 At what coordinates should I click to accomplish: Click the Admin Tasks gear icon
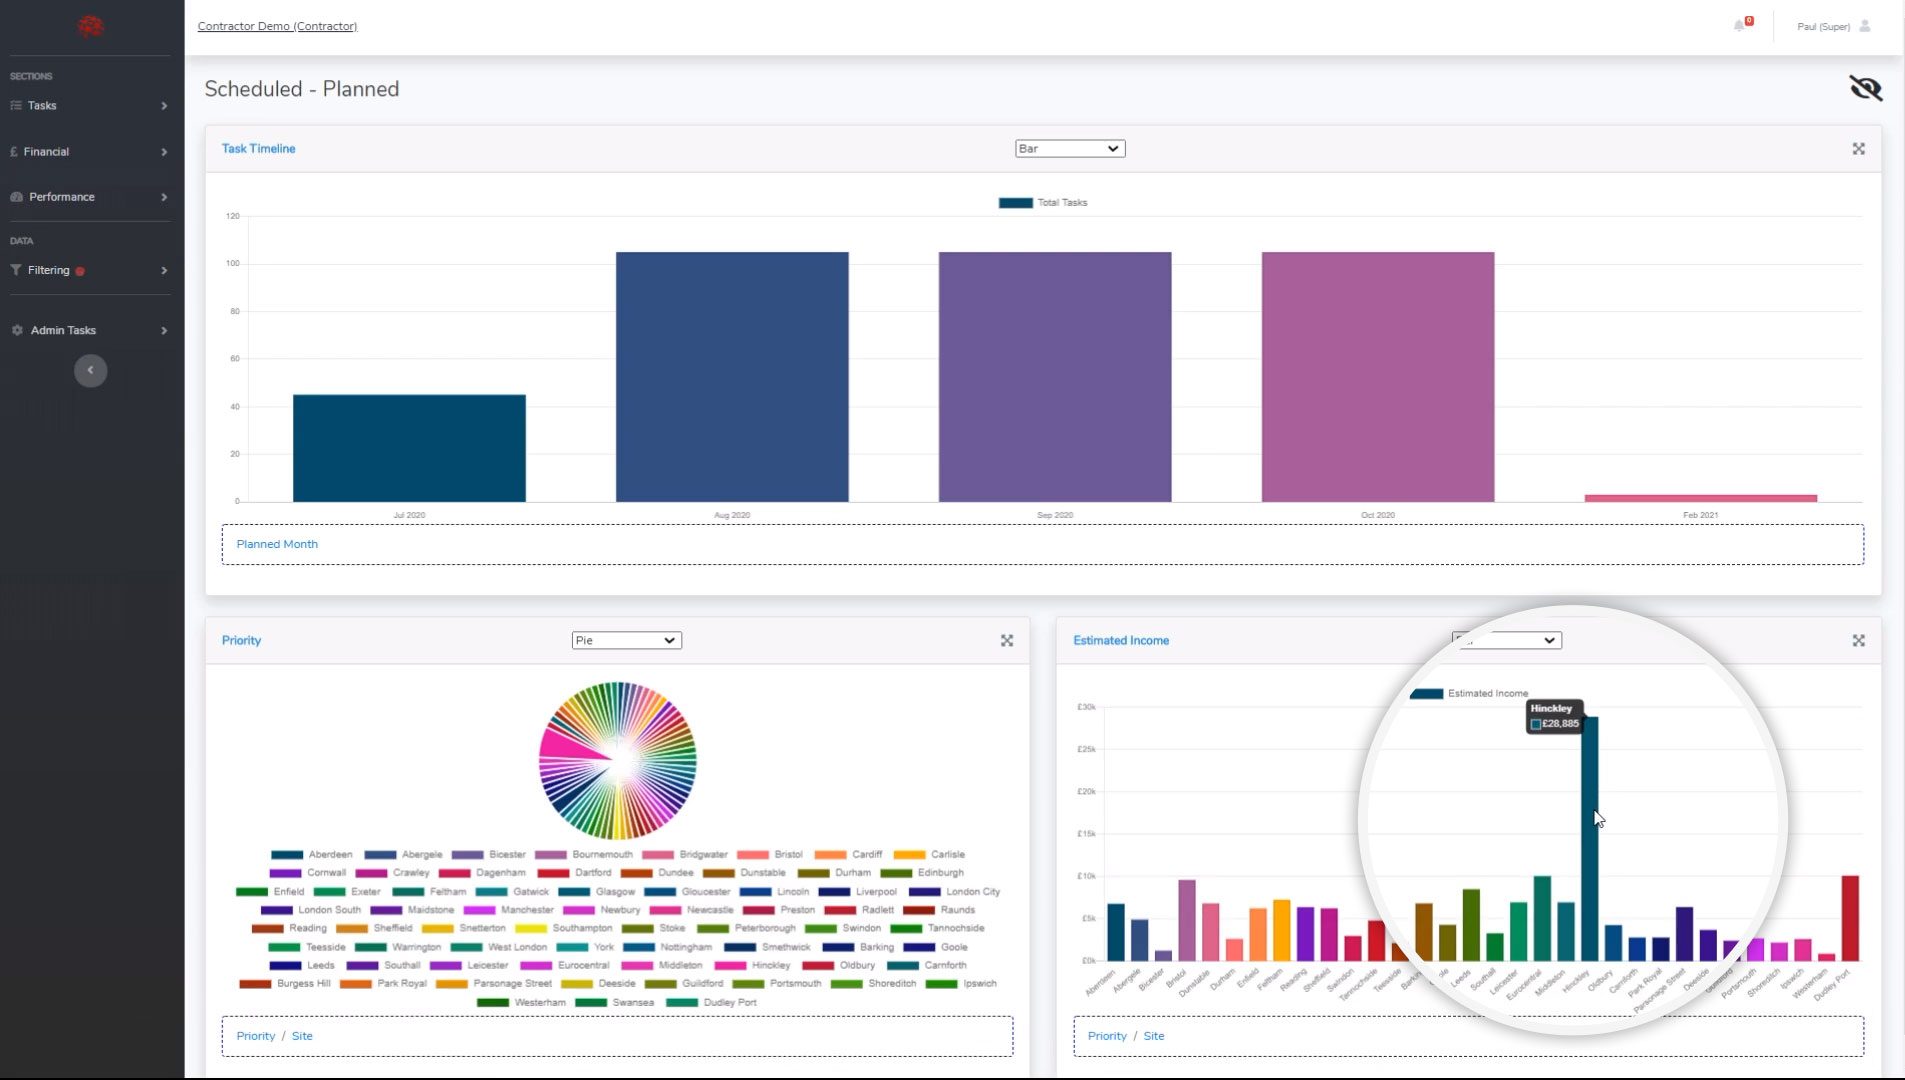(17, 330)
